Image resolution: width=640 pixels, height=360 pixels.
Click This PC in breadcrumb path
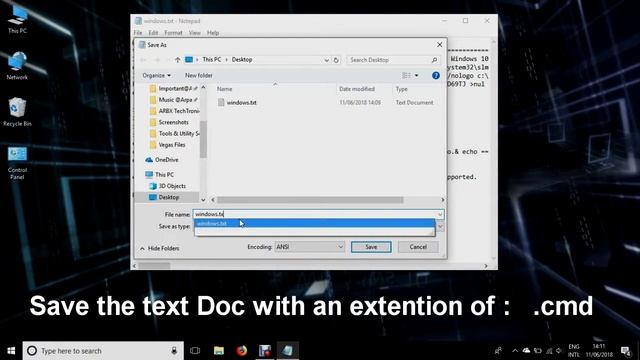[x=212, y=60]
